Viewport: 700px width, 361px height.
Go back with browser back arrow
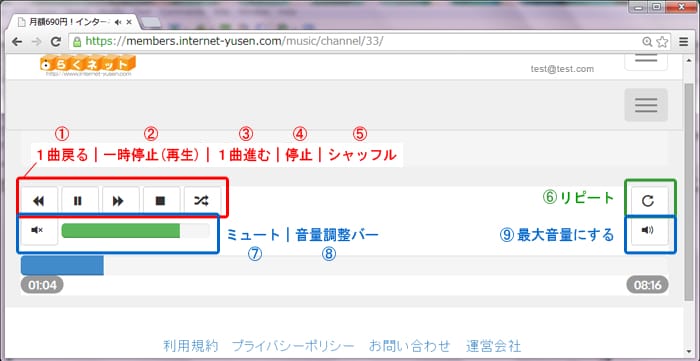tap(17, 42)
